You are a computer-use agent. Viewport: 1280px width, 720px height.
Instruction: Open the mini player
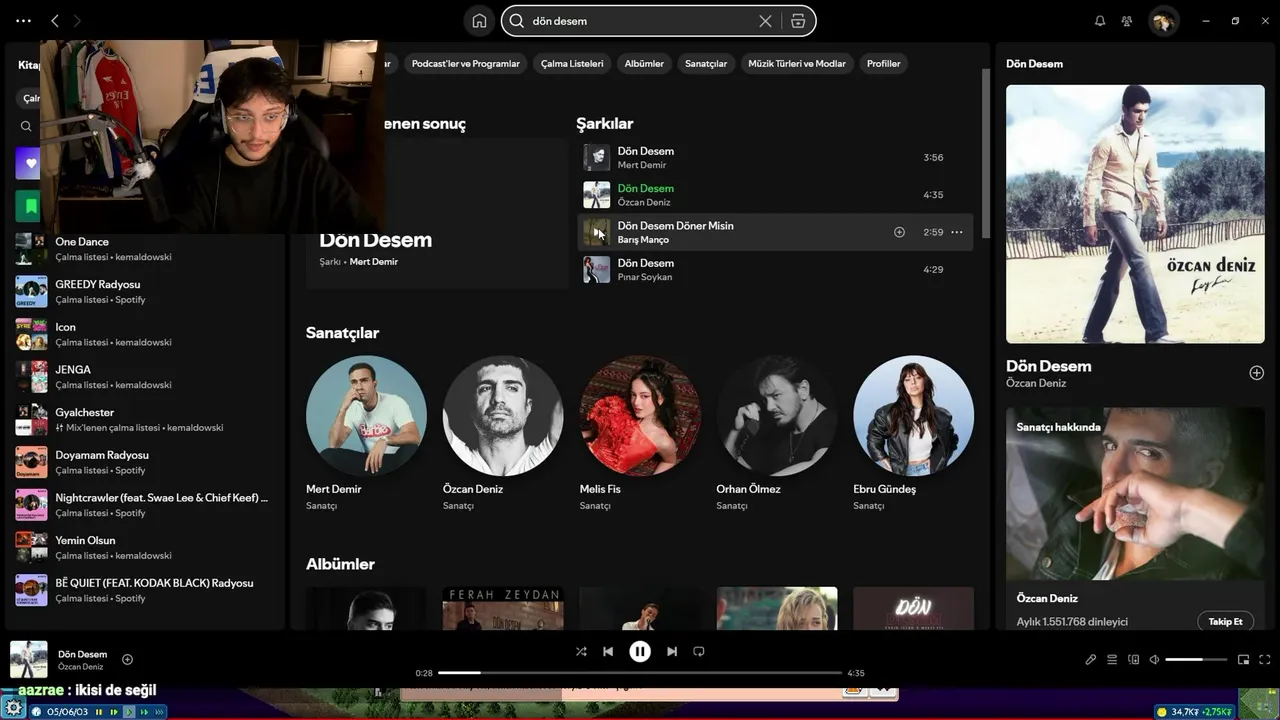[1243, 659]
